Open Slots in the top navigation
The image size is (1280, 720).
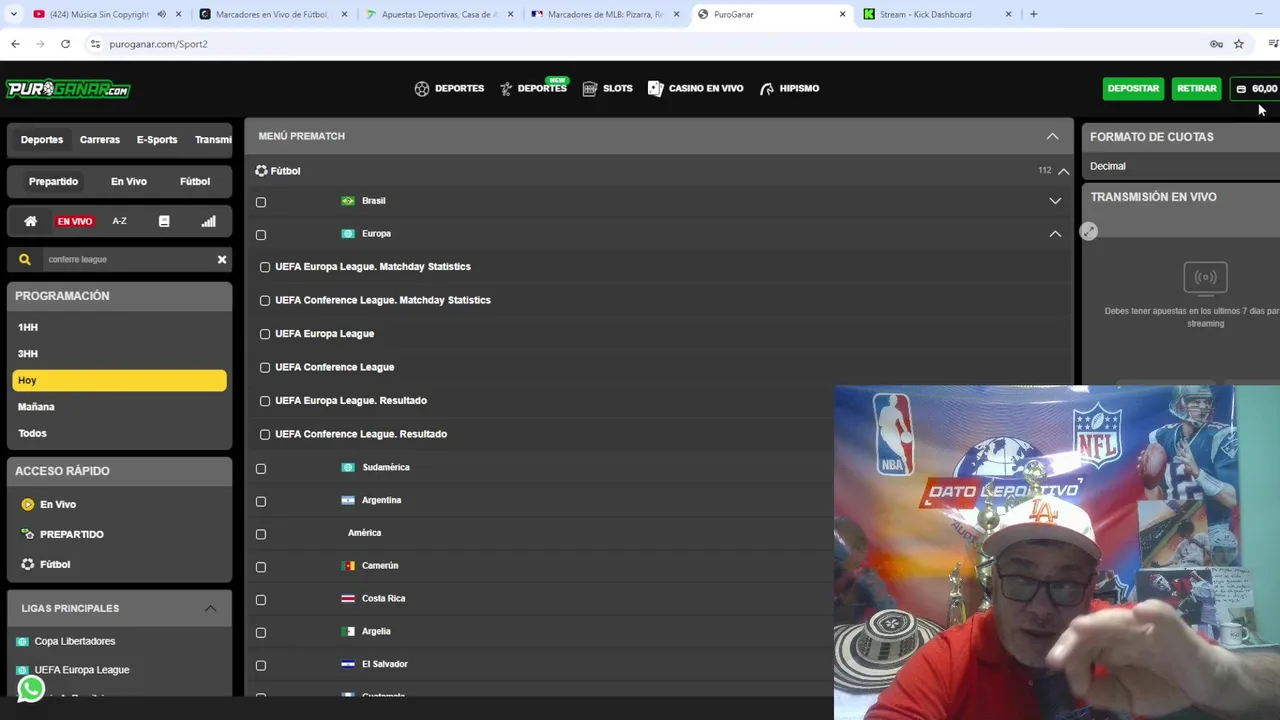[607, 88]
